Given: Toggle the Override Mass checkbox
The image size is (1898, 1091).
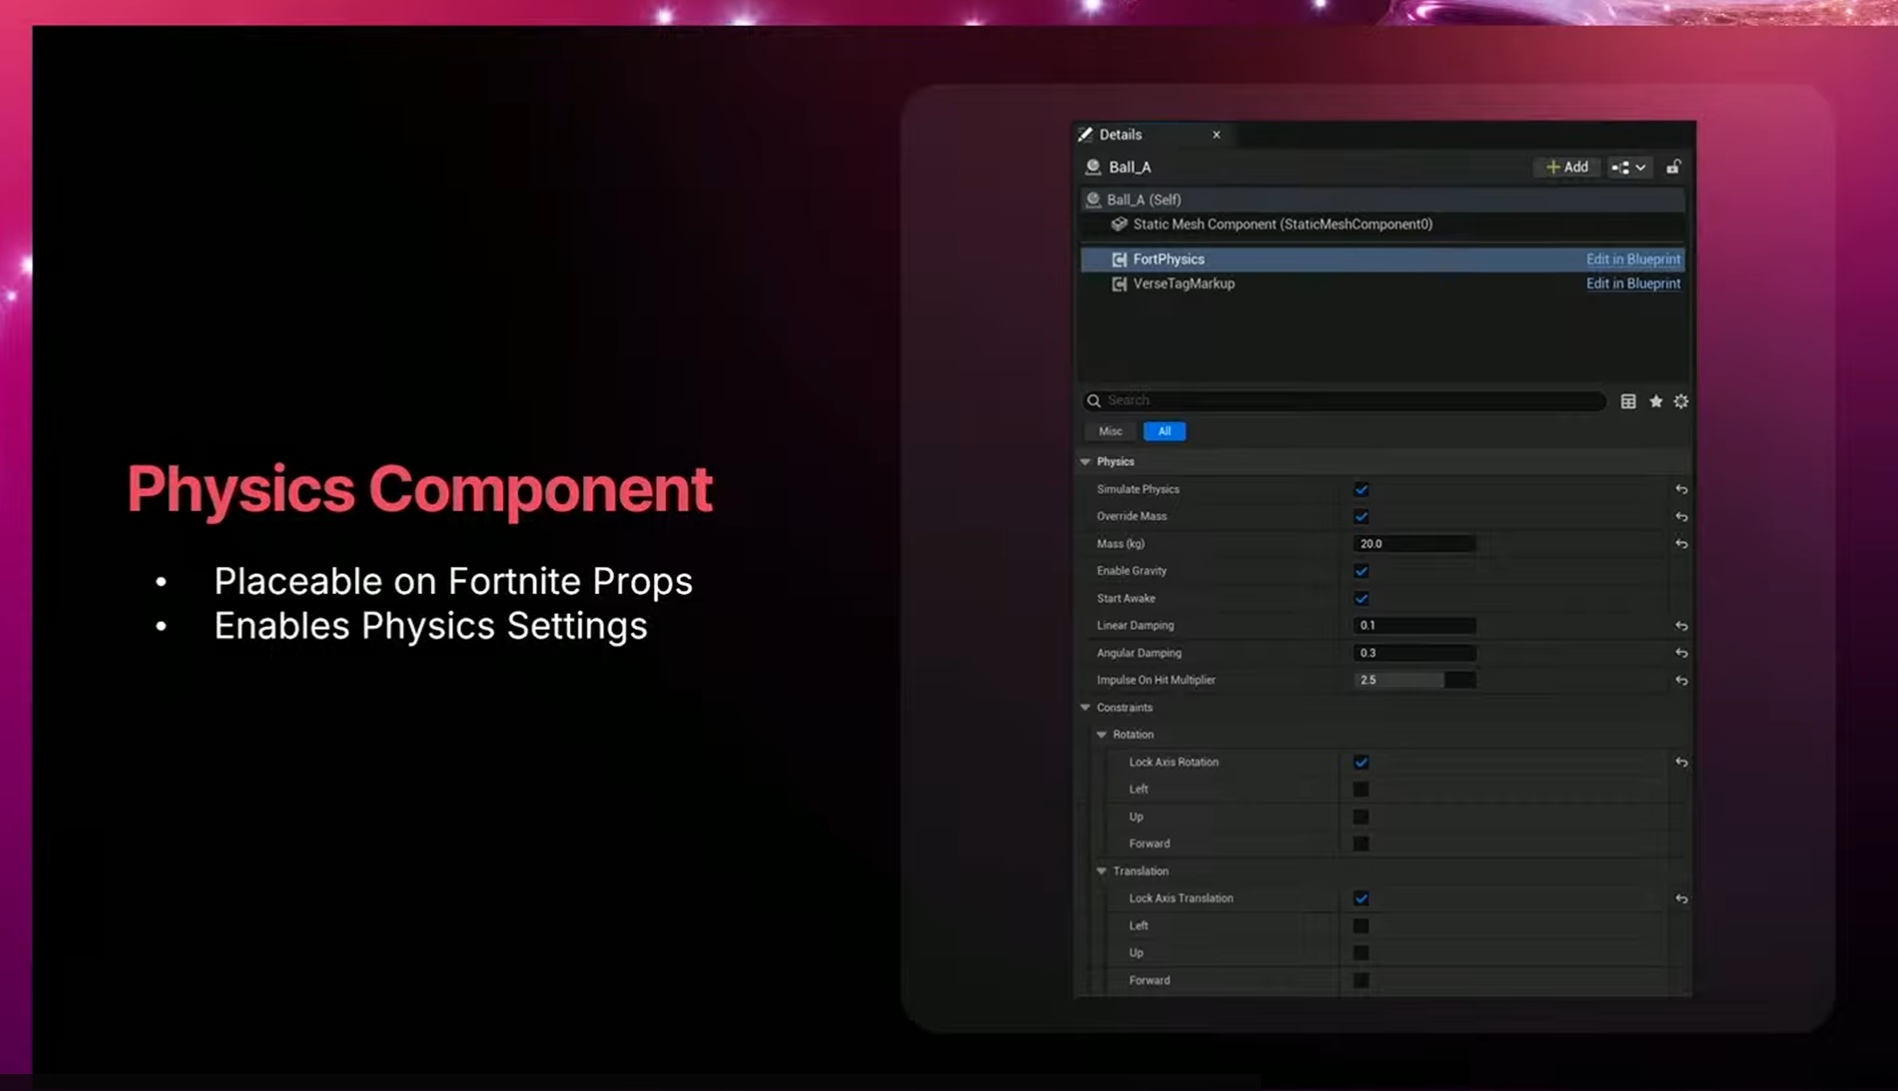Looking at the screenshot, I should click(1361, 517).
